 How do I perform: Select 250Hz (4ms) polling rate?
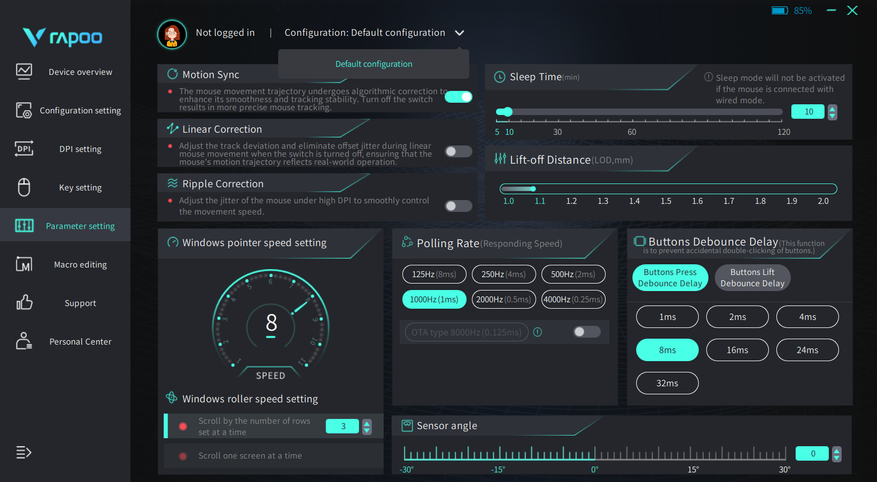(x=503, y=274)
